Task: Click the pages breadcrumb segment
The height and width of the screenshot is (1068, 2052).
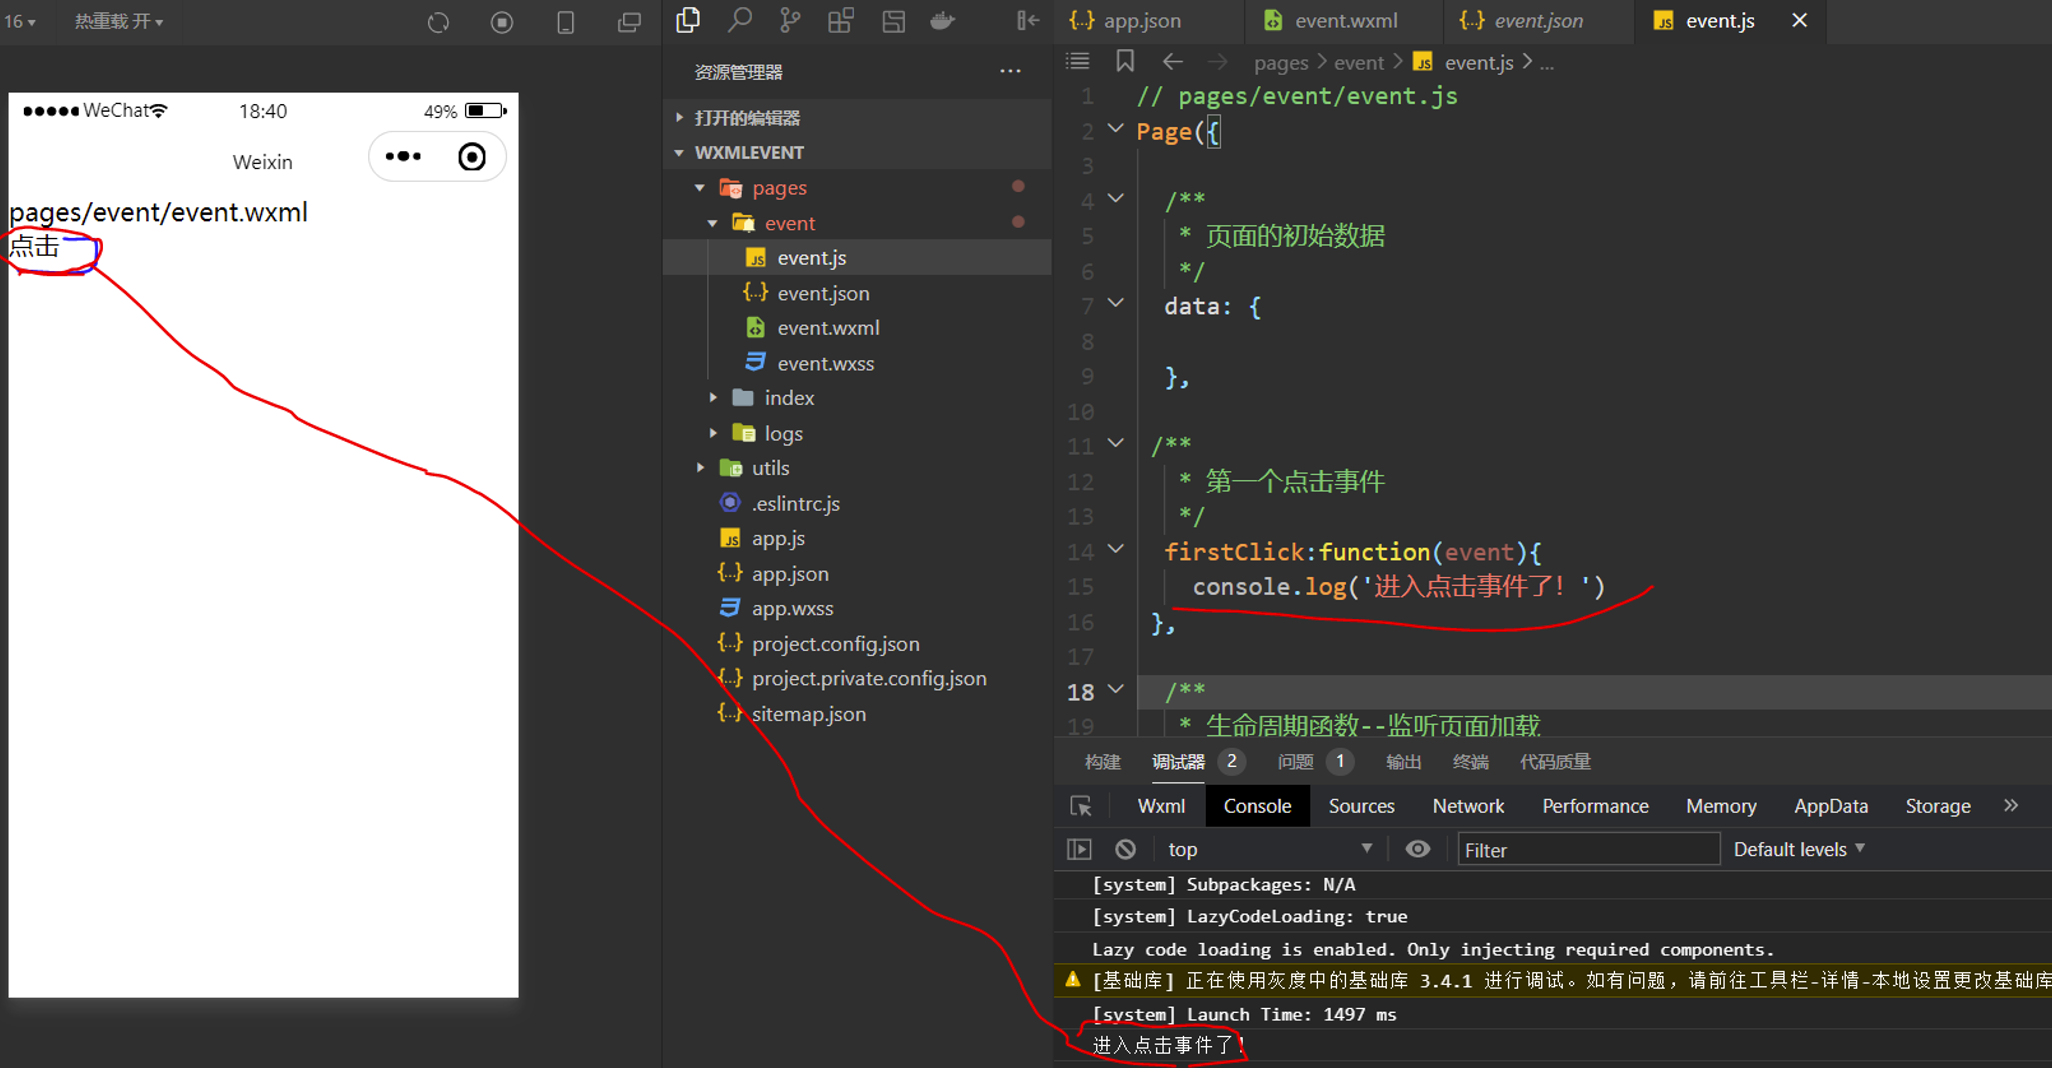Action: [x=1281, y=63]
